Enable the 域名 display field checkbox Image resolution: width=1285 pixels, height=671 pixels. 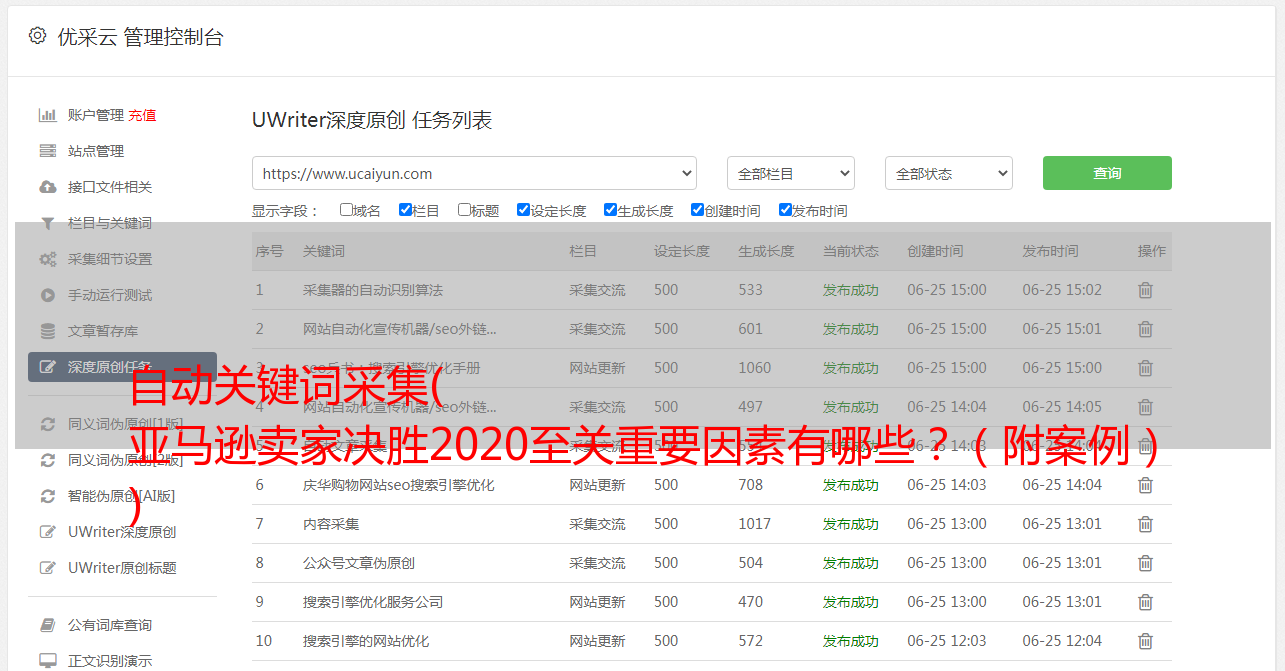pyautogui.click(x=346, y=210)
